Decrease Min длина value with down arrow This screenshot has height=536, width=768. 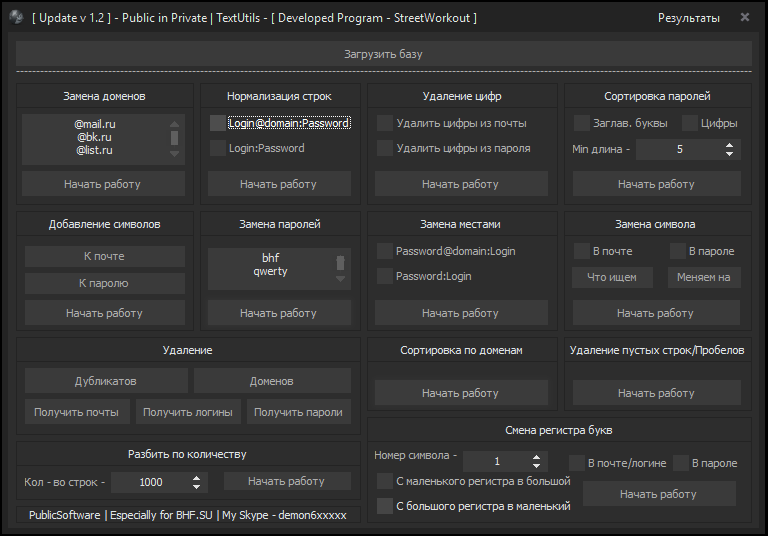pos(729,154)
